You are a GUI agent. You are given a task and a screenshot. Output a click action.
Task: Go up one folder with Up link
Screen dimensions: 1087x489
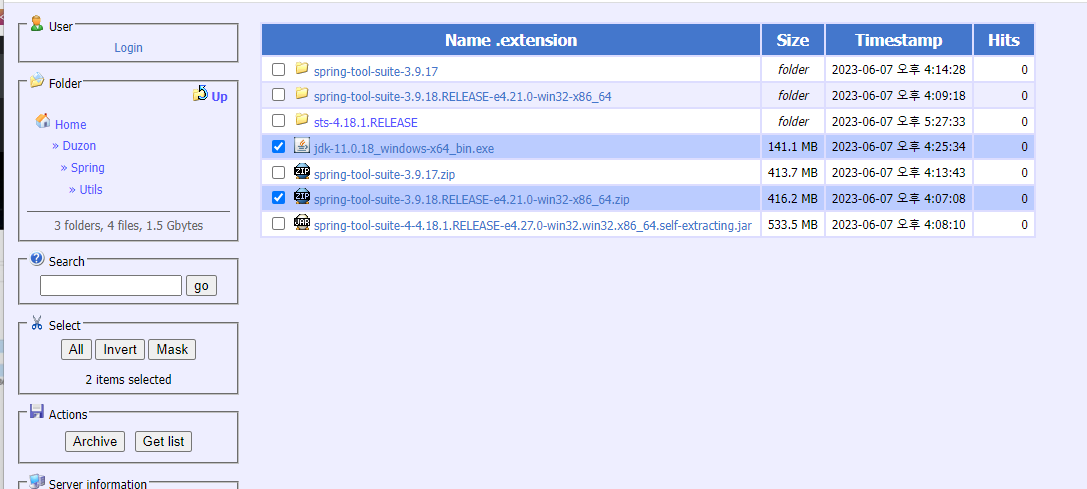[219, 96]
